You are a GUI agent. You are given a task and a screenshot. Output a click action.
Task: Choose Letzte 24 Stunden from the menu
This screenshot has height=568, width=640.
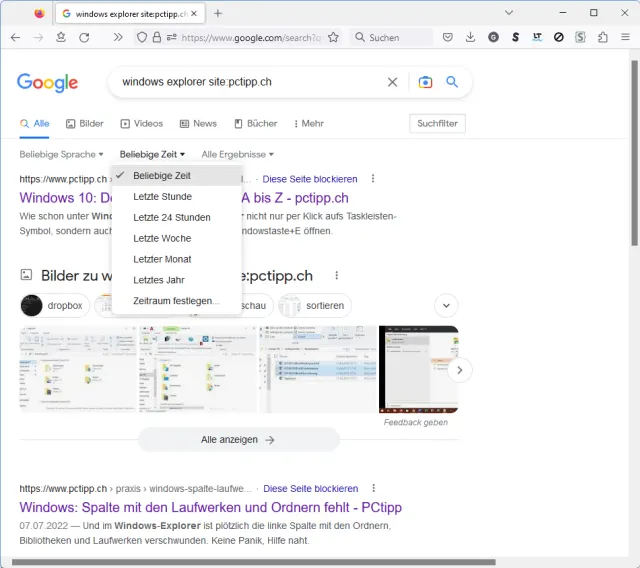pos(177,217)
